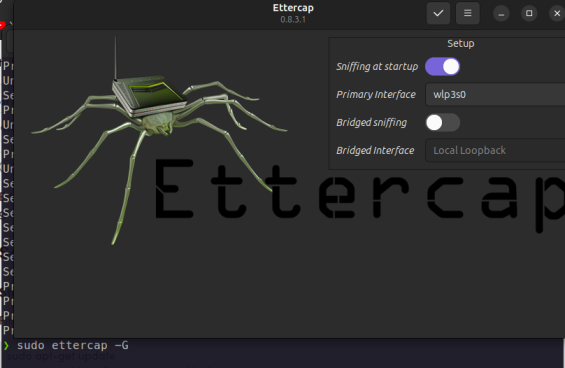This screenshot has height=368, width=565.
Task: Open the Bridged Interface Local Loopback dropdown
Action: (495, 150)
